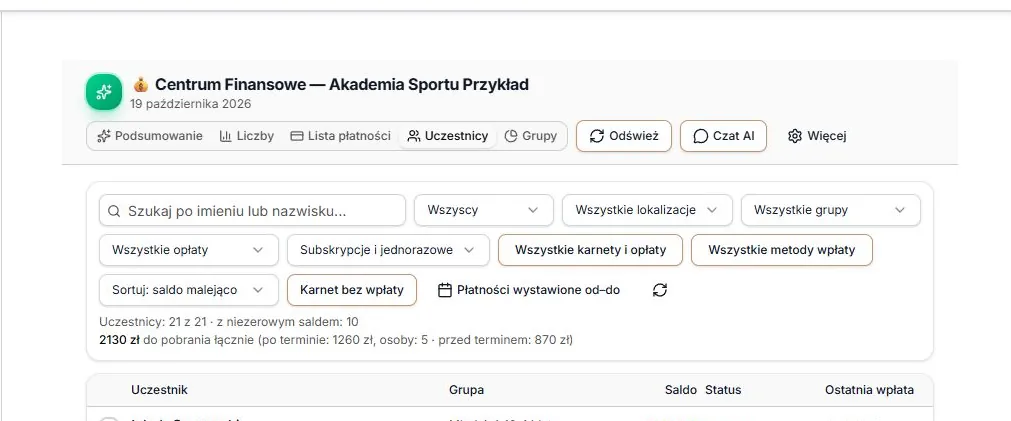Viewport: 1011px width, 421px height.
Task: Click the green sparkle app logo
Action: (104, 92)
